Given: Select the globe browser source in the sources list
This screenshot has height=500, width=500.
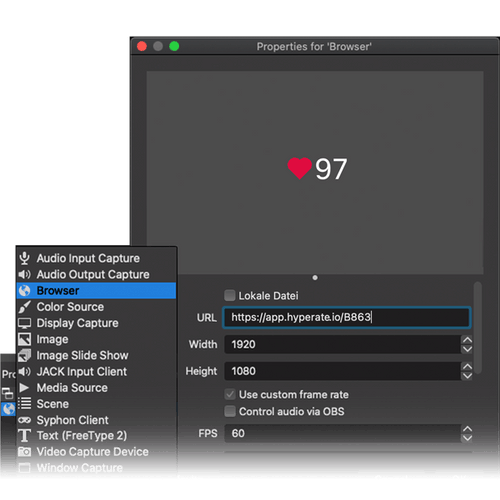Looking at the screenshot, I should (x=8, y=409).
